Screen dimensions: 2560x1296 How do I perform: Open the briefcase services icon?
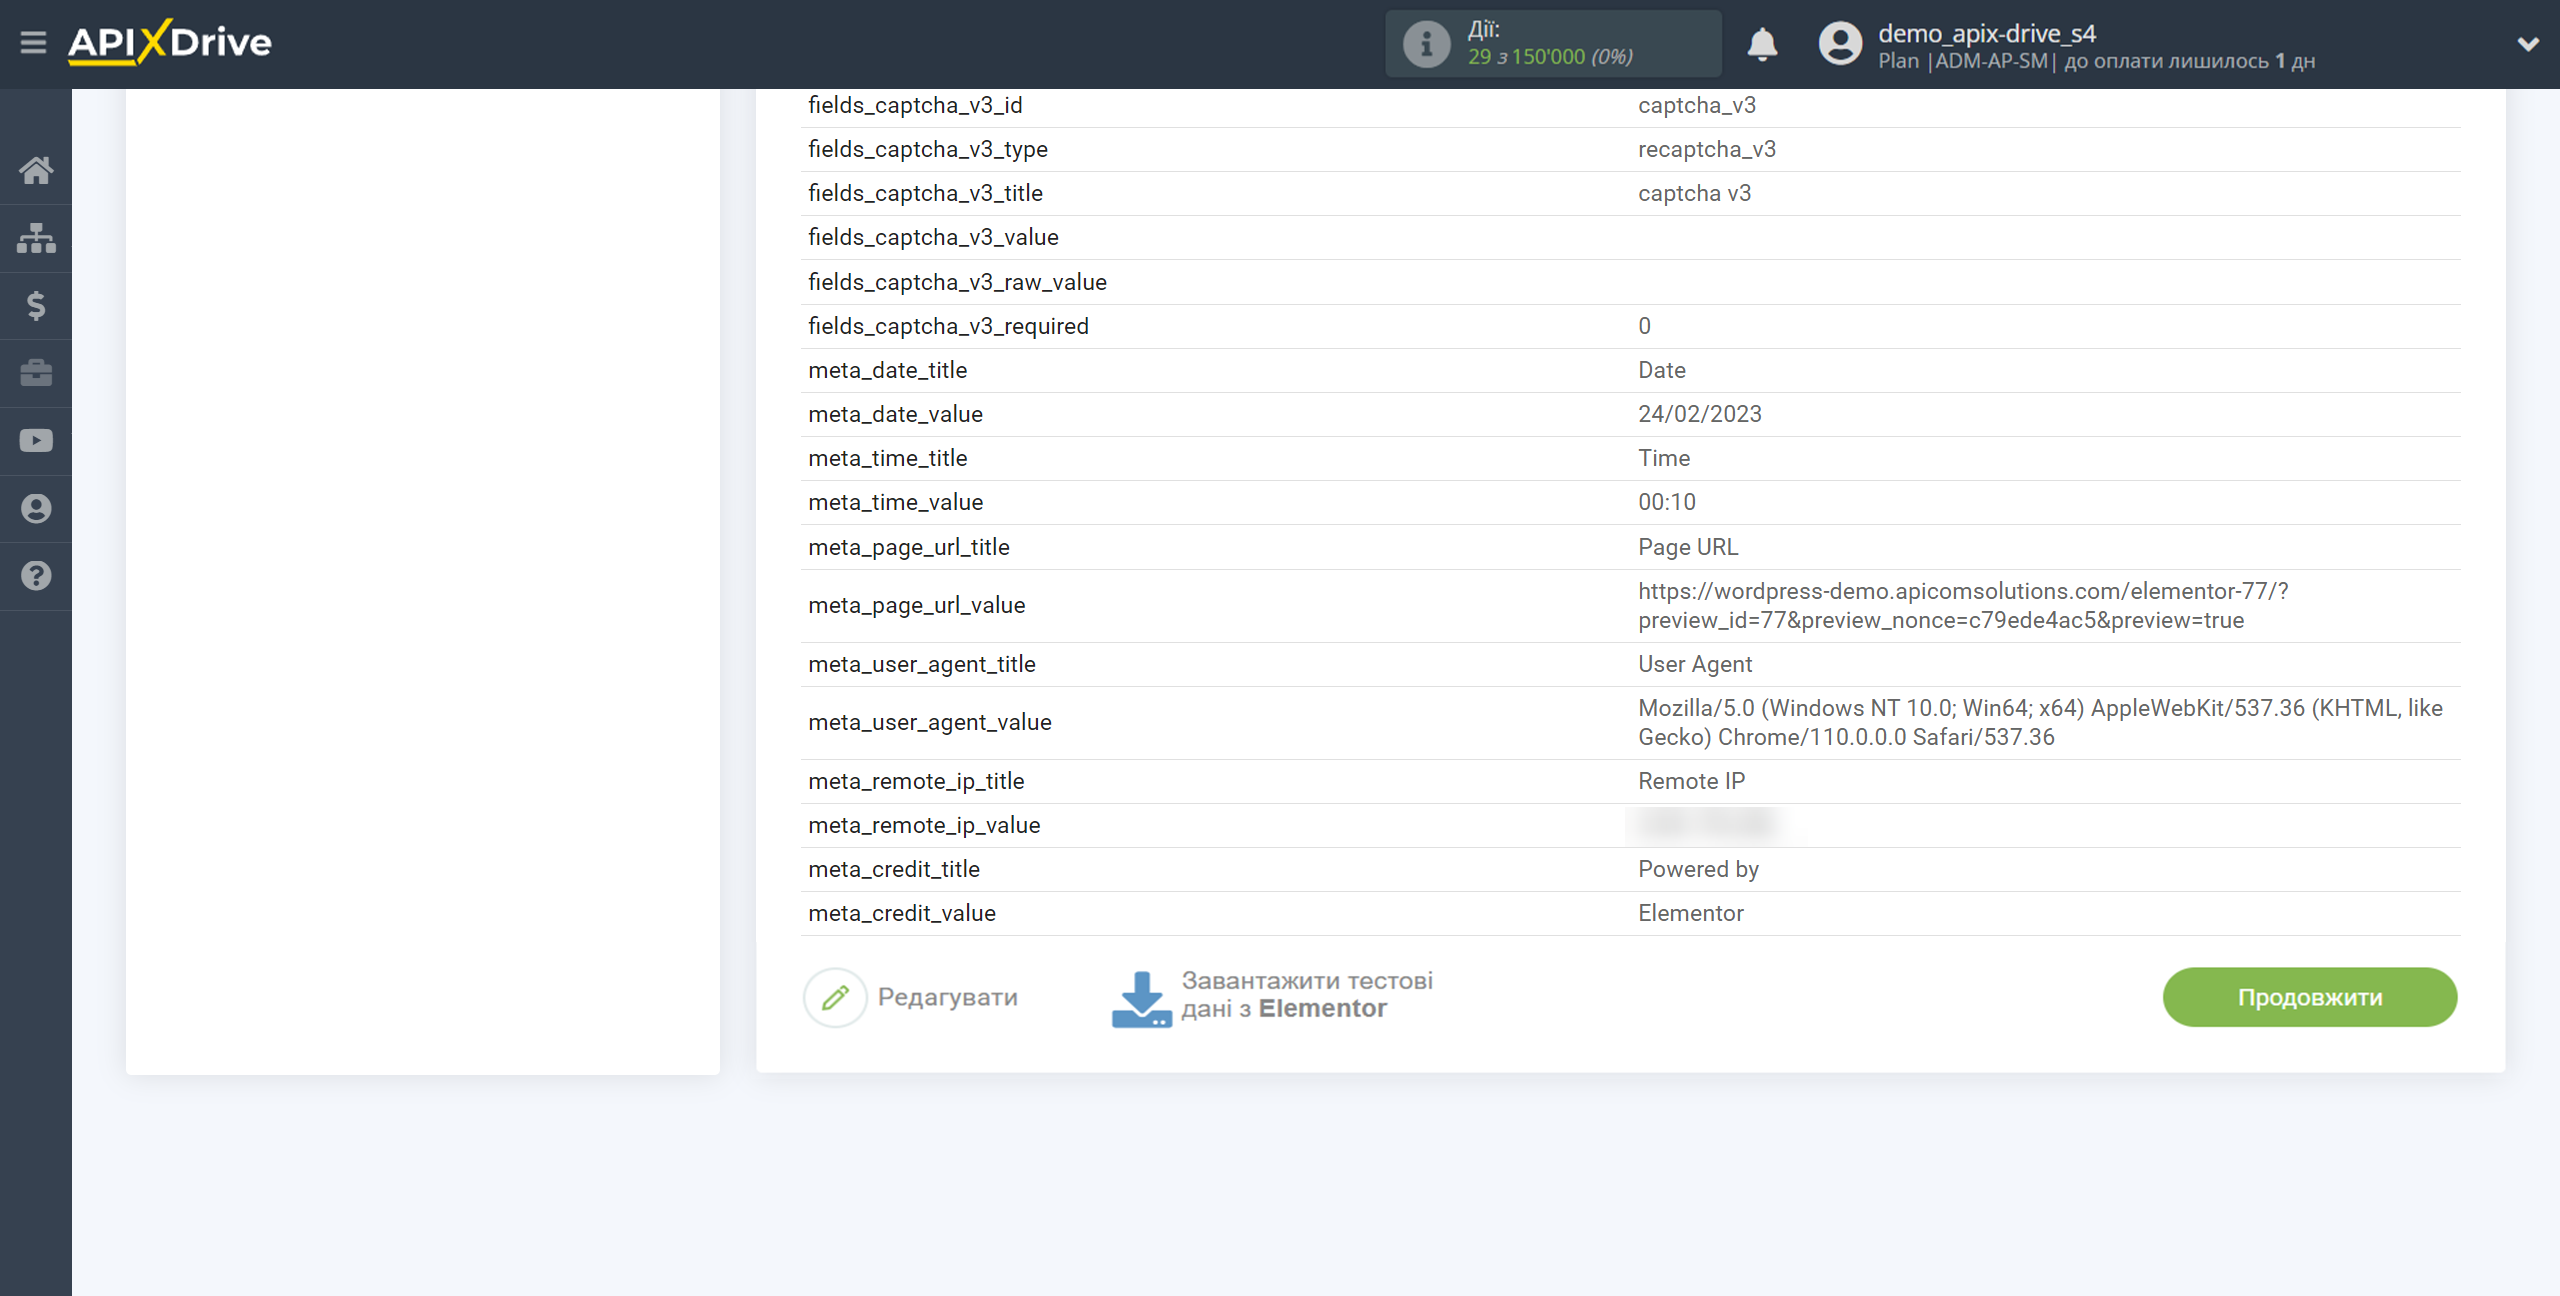pos(36,373)
